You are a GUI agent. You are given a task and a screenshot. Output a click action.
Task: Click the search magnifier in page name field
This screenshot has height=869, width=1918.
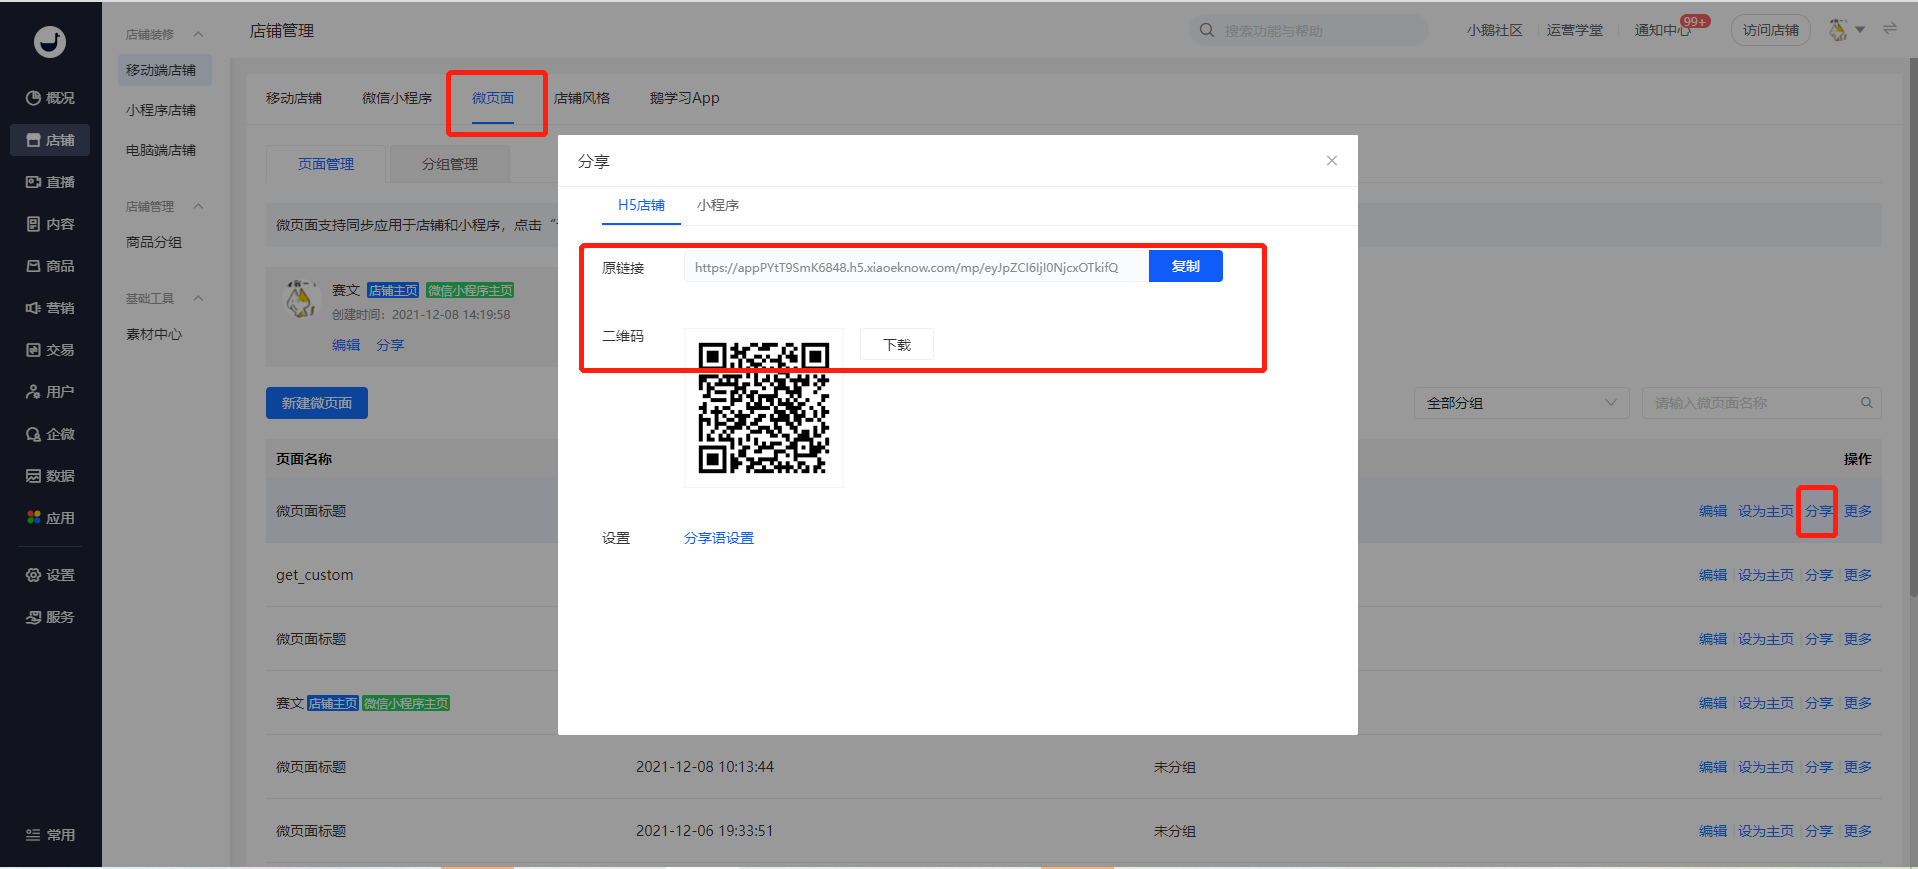[x=1866, y=403]
